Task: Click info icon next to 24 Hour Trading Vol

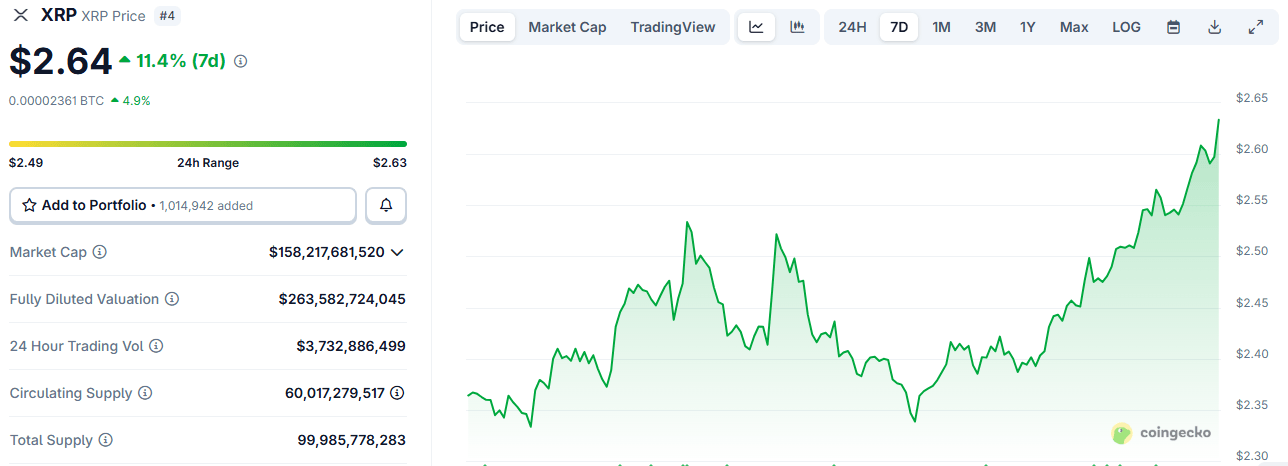Action: point(156,346)
